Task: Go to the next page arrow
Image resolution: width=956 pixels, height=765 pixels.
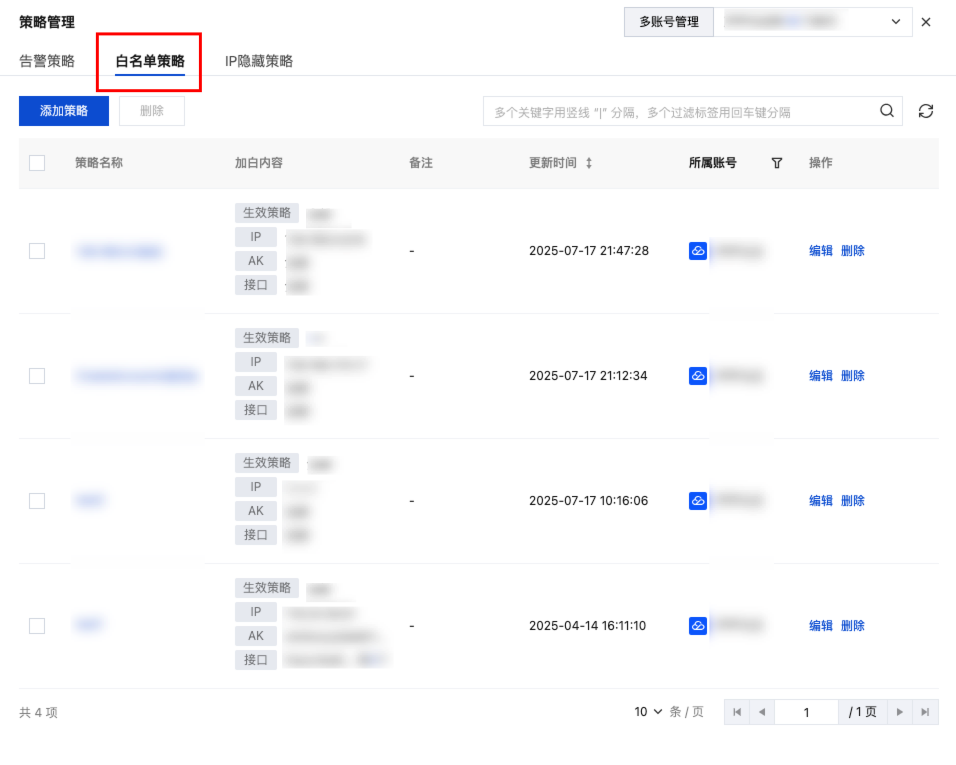Action: 900,712
